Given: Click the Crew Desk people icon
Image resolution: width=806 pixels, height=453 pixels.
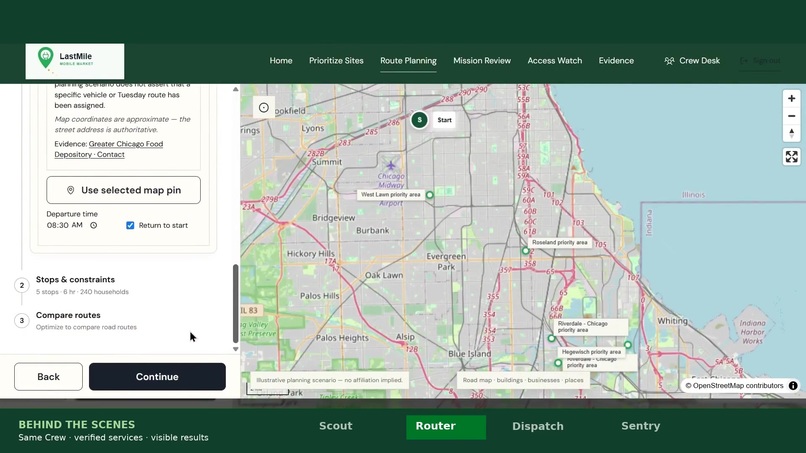Looking at the screenshot, I should pos(669,61).
